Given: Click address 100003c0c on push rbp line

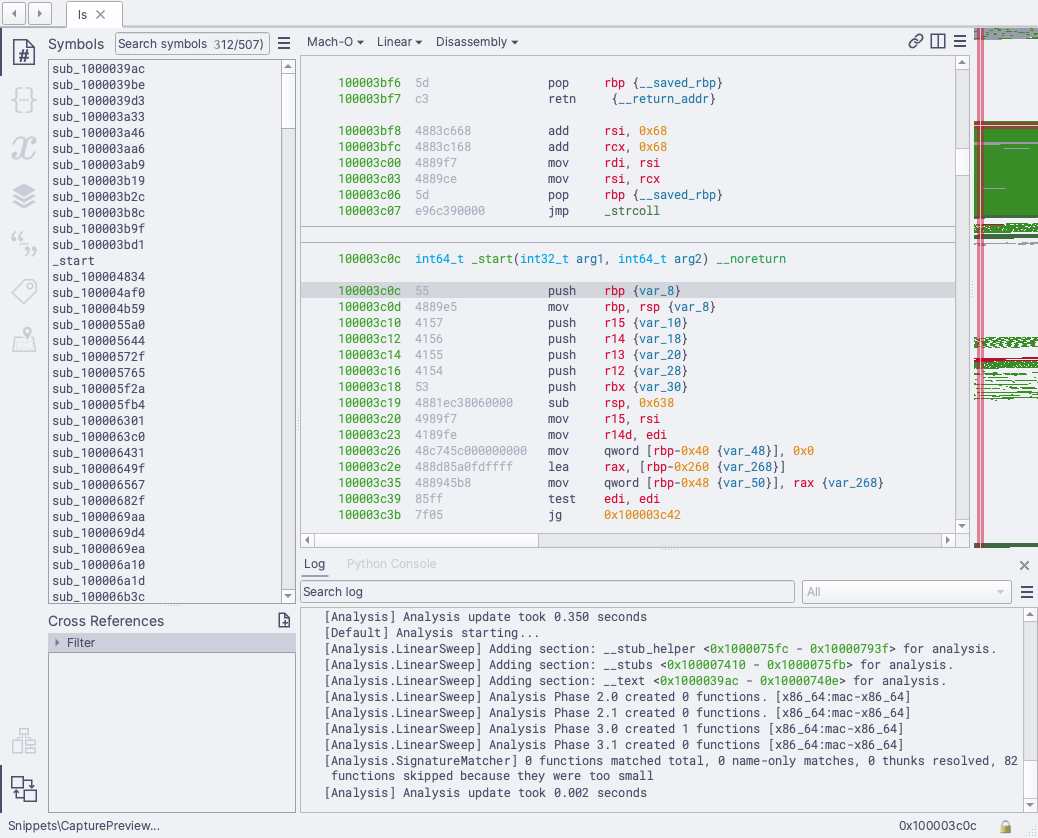Looking at the screenshot, I should point(369,291).
